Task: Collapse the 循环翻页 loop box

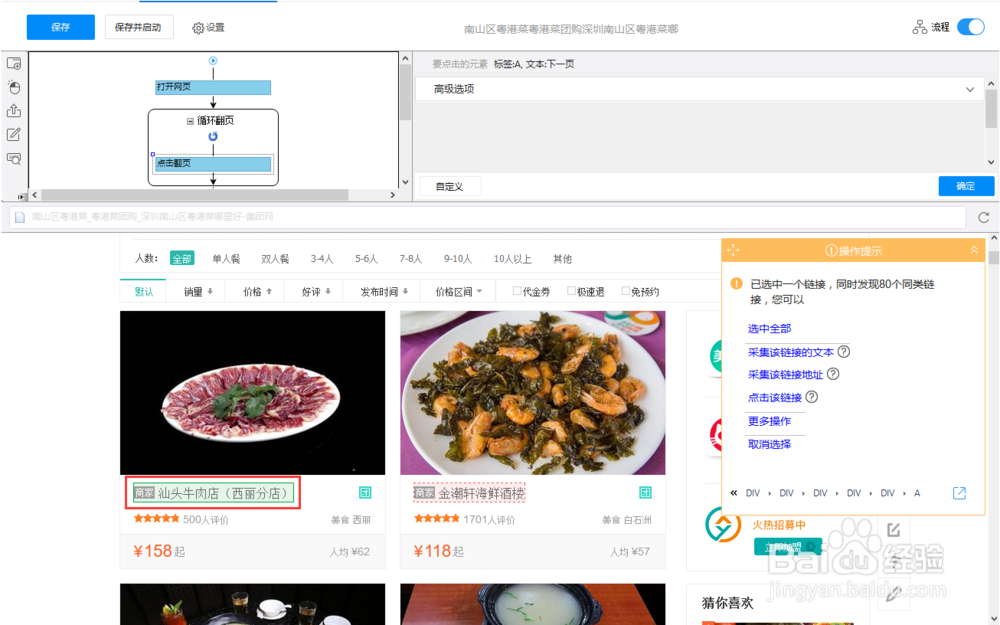Action: click(190, 121)
